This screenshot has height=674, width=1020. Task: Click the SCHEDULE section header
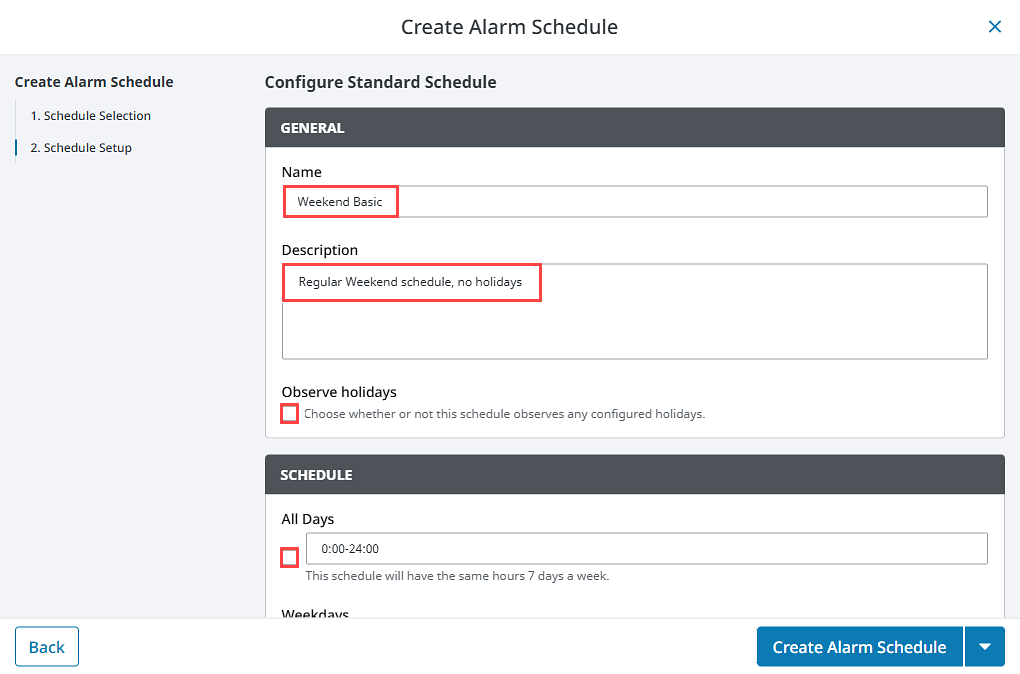tap(635, 474)
